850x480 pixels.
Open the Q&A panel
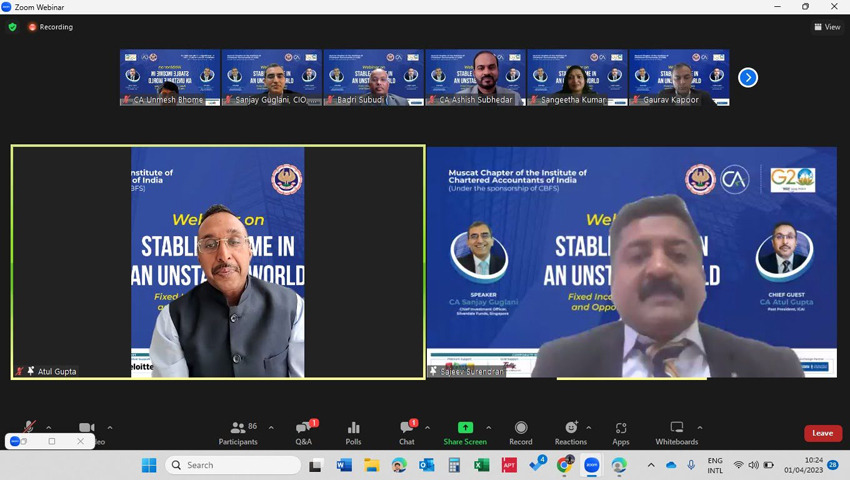click(303, 431)
